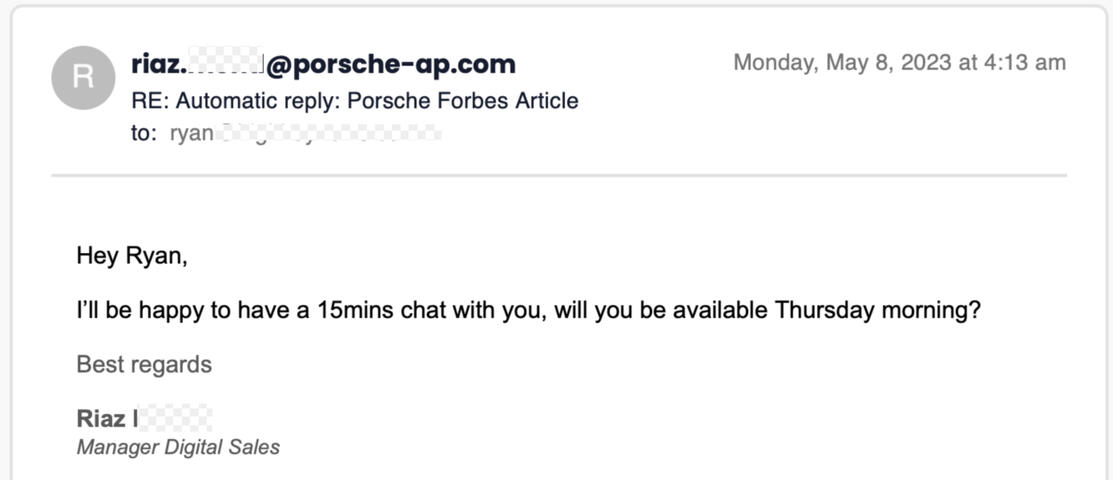Click the subject line RE: Automatic reply

[354, 100]
